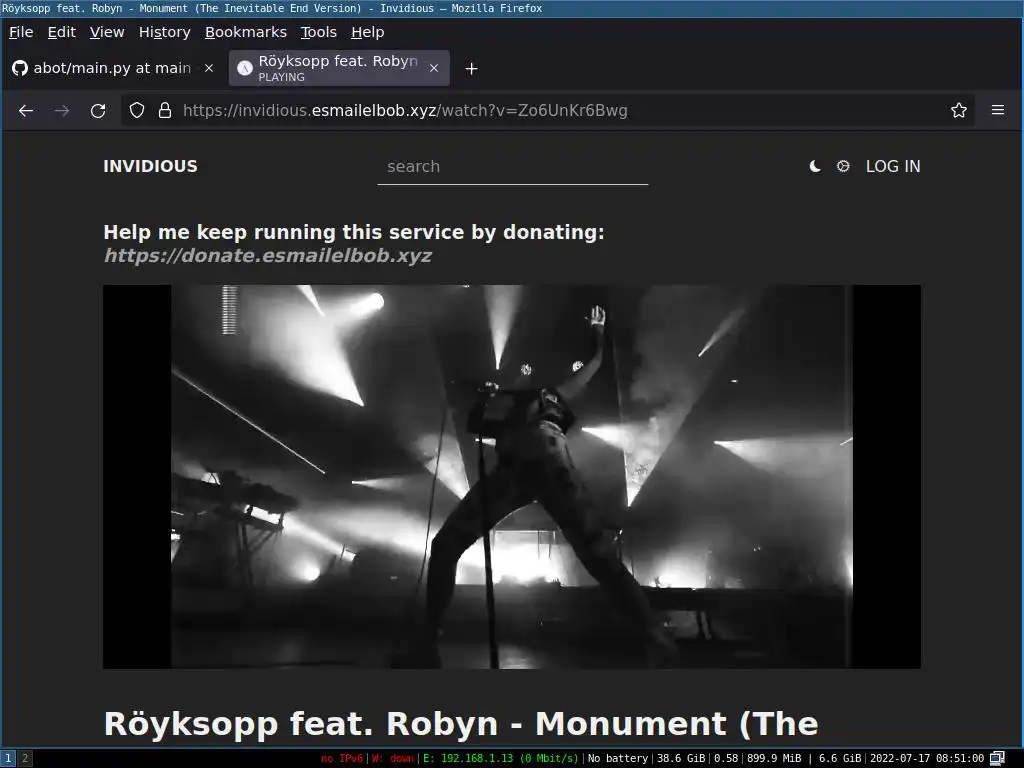Open the Firefox hamburger menu
The height and width of the screenshot is (768, 1024).
coord(998,110)
